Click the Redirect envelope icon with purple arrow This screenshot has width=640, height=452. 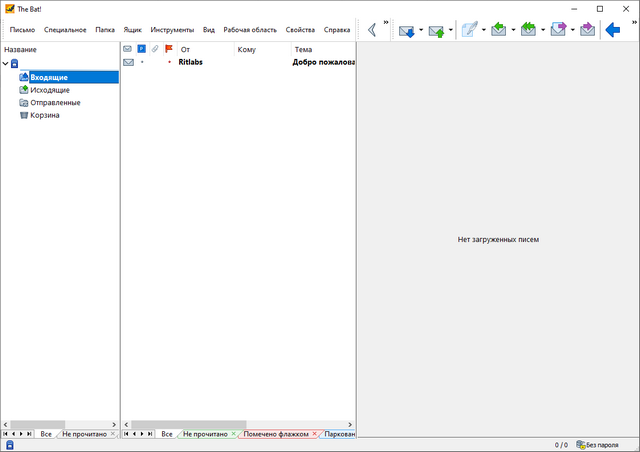click(x=587, y=29)
